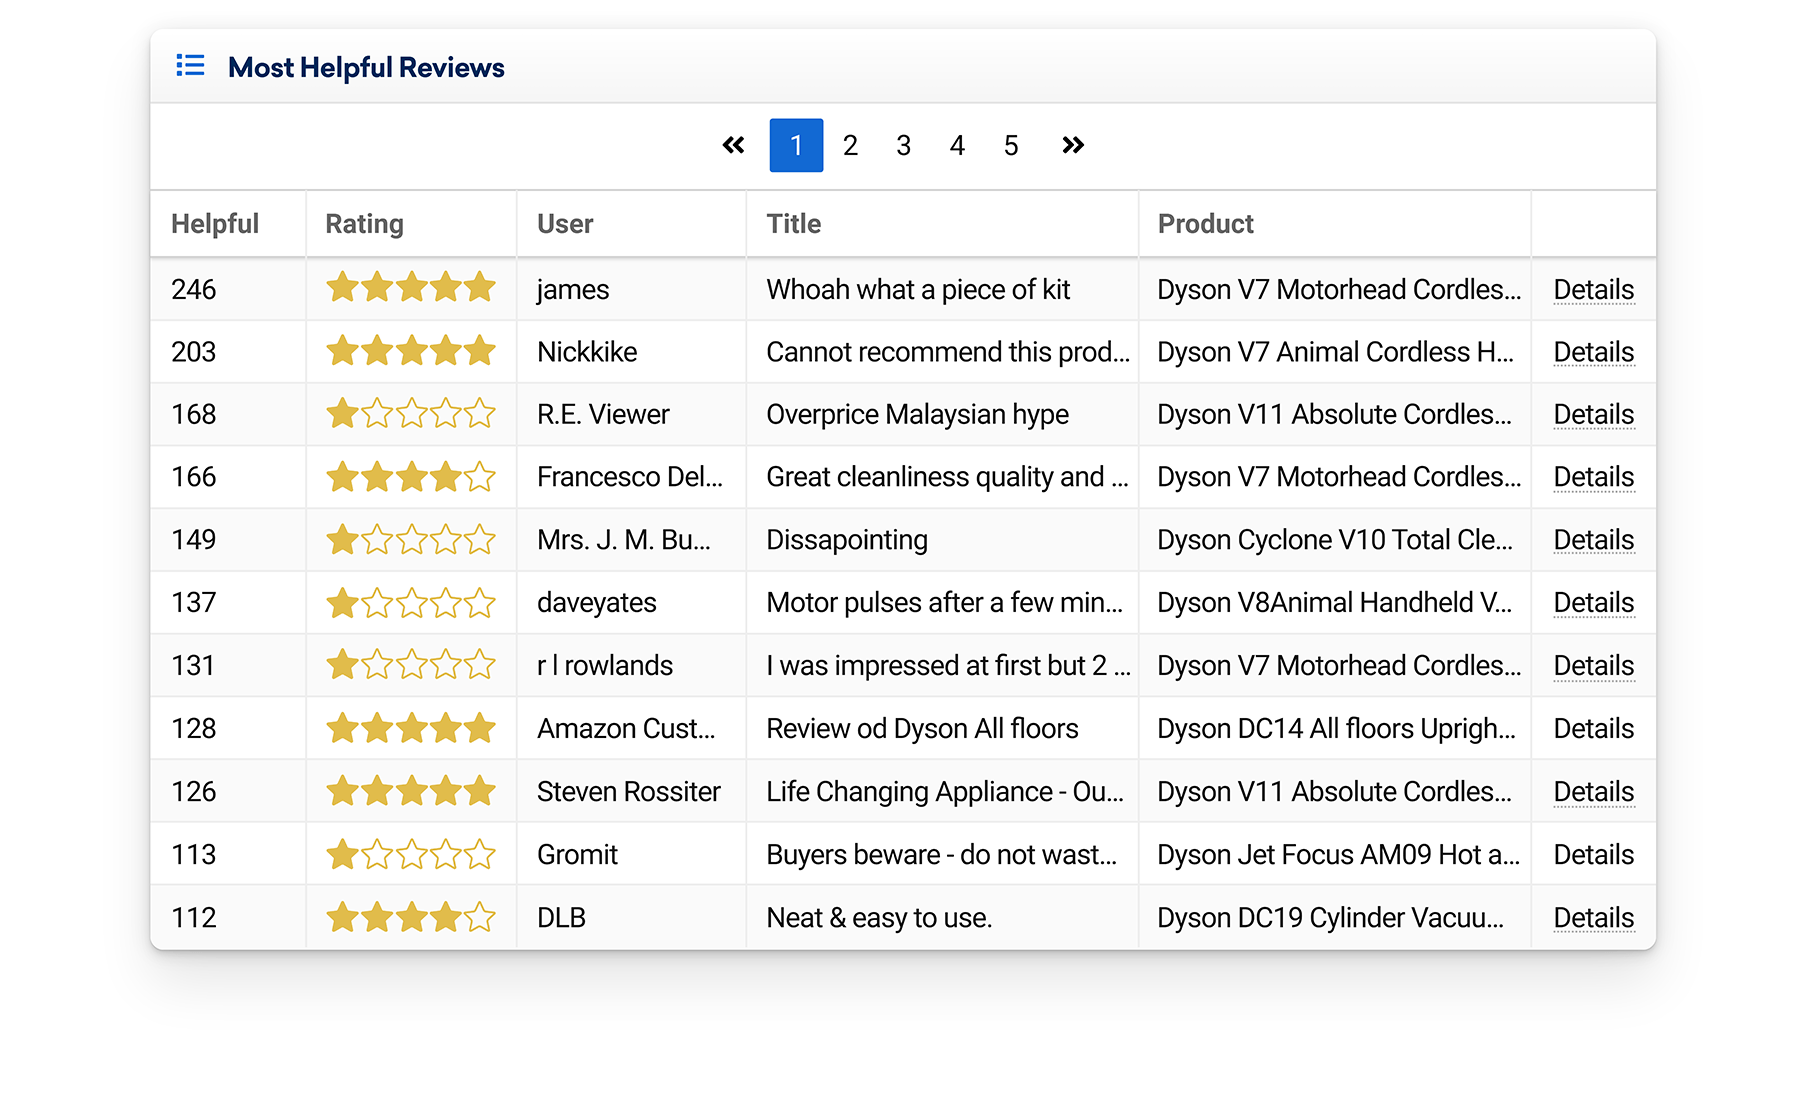The height and width of the screenshot is (1096, 1806).
Task: Click the one-star rating in R.E. Viewer's row
Action: [411, 413]
